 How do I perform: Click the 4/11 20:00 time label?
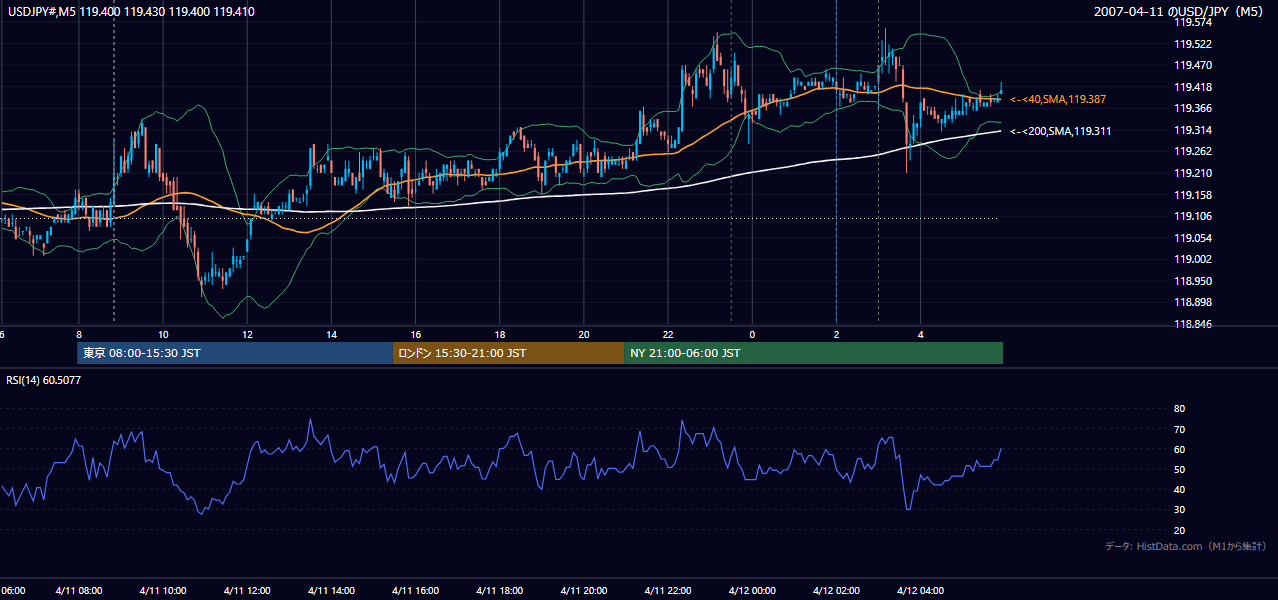584,591
